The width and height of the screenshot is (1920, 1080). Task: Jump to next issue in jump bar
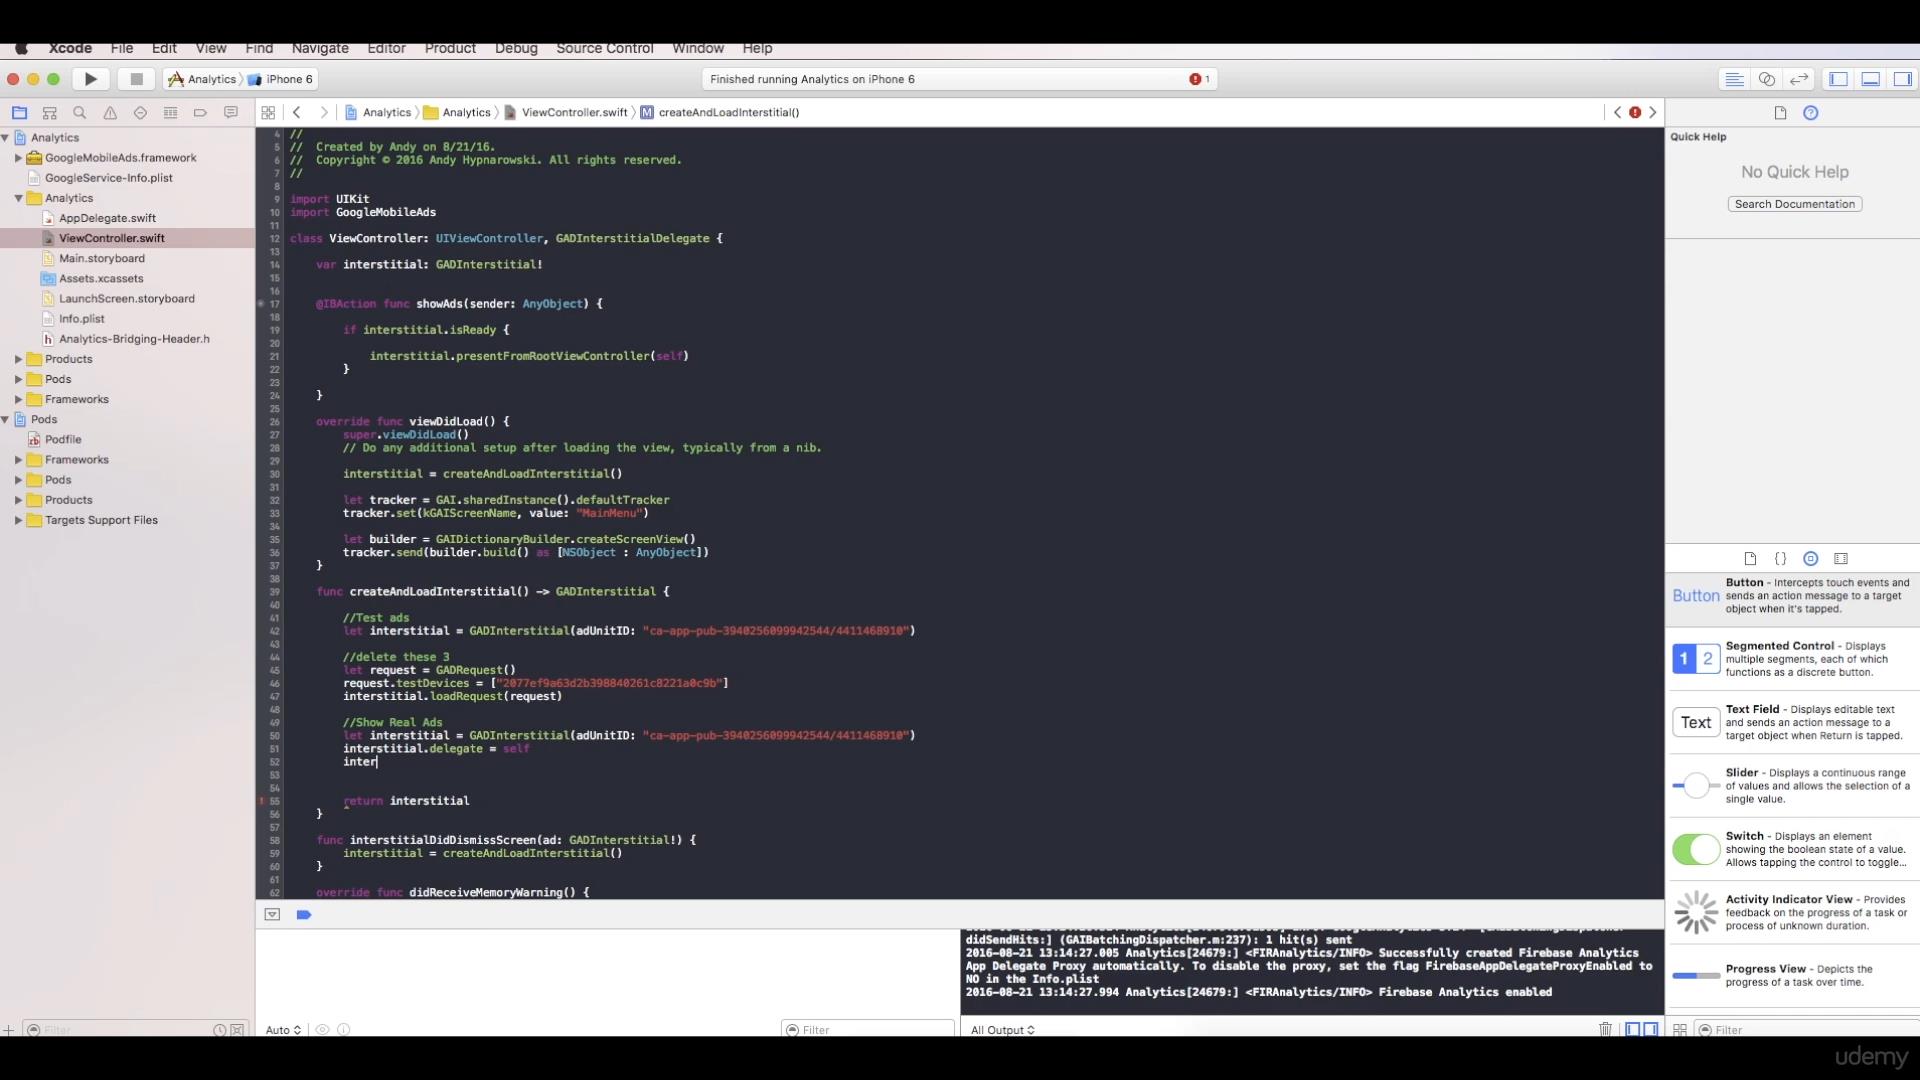[1653, 113]
